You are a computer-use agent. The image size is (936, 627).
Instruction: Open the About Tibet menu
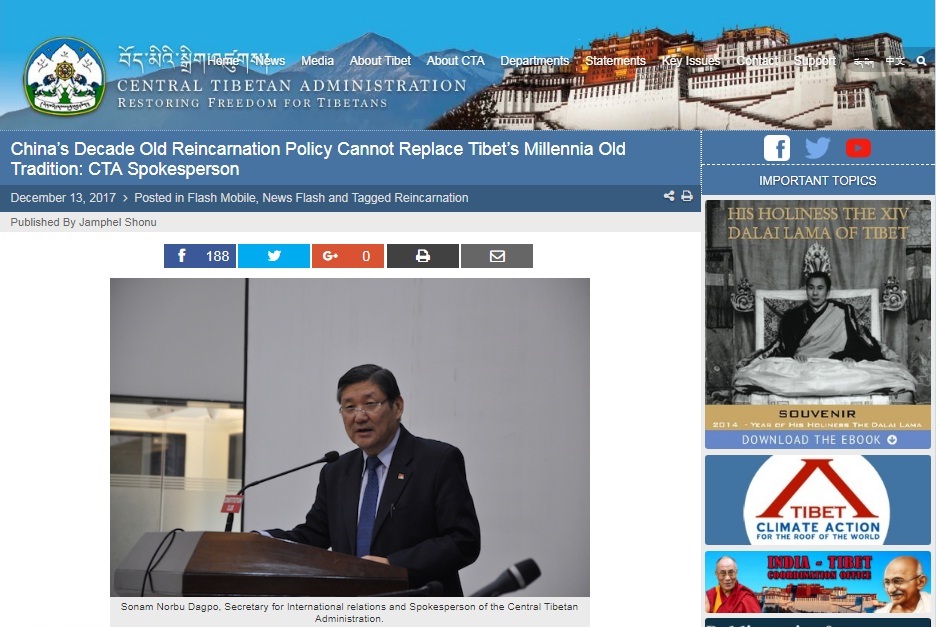pyautogui.click(x=380, y=61)
